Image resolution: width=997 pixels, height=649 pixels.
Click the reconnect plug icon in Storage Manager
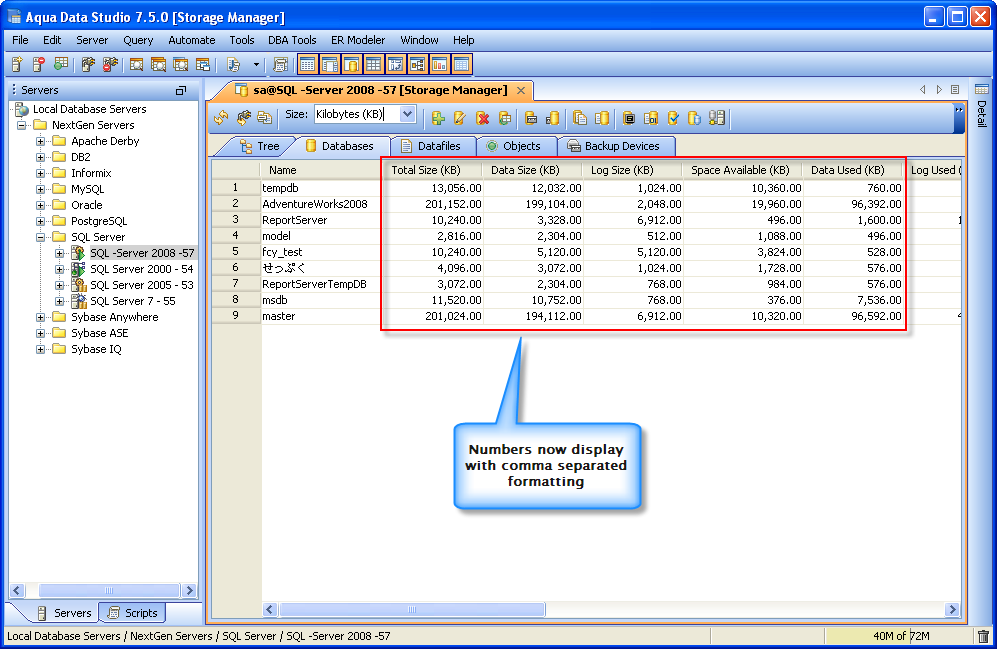(x=244, y=118)
